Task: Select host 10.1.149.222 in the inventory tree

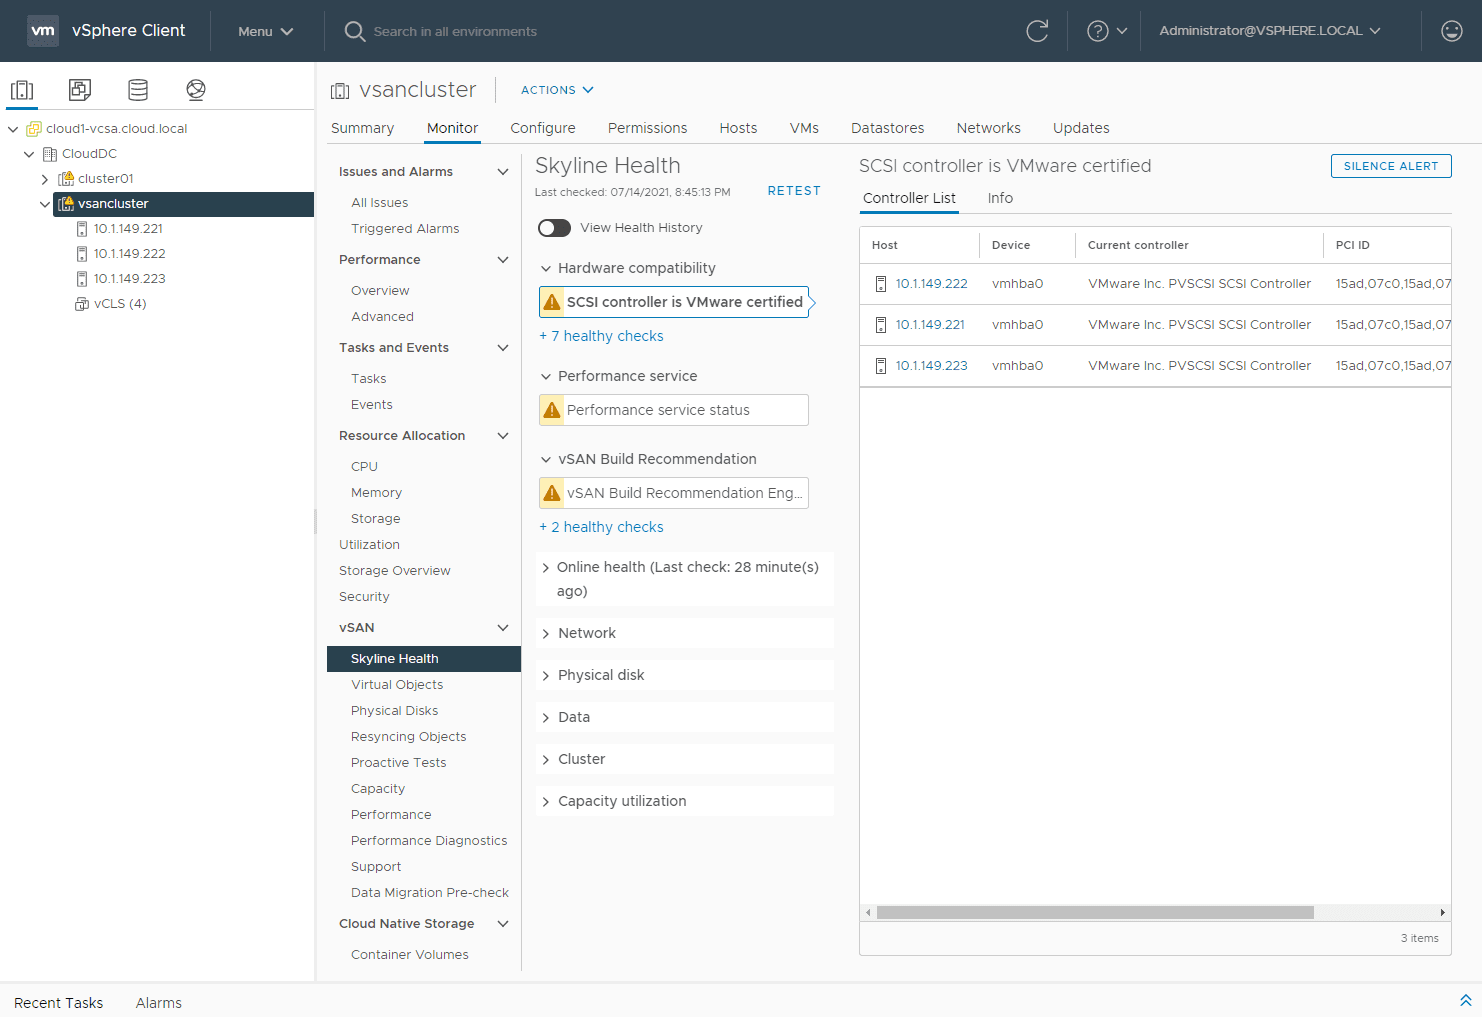Action: 129,254
